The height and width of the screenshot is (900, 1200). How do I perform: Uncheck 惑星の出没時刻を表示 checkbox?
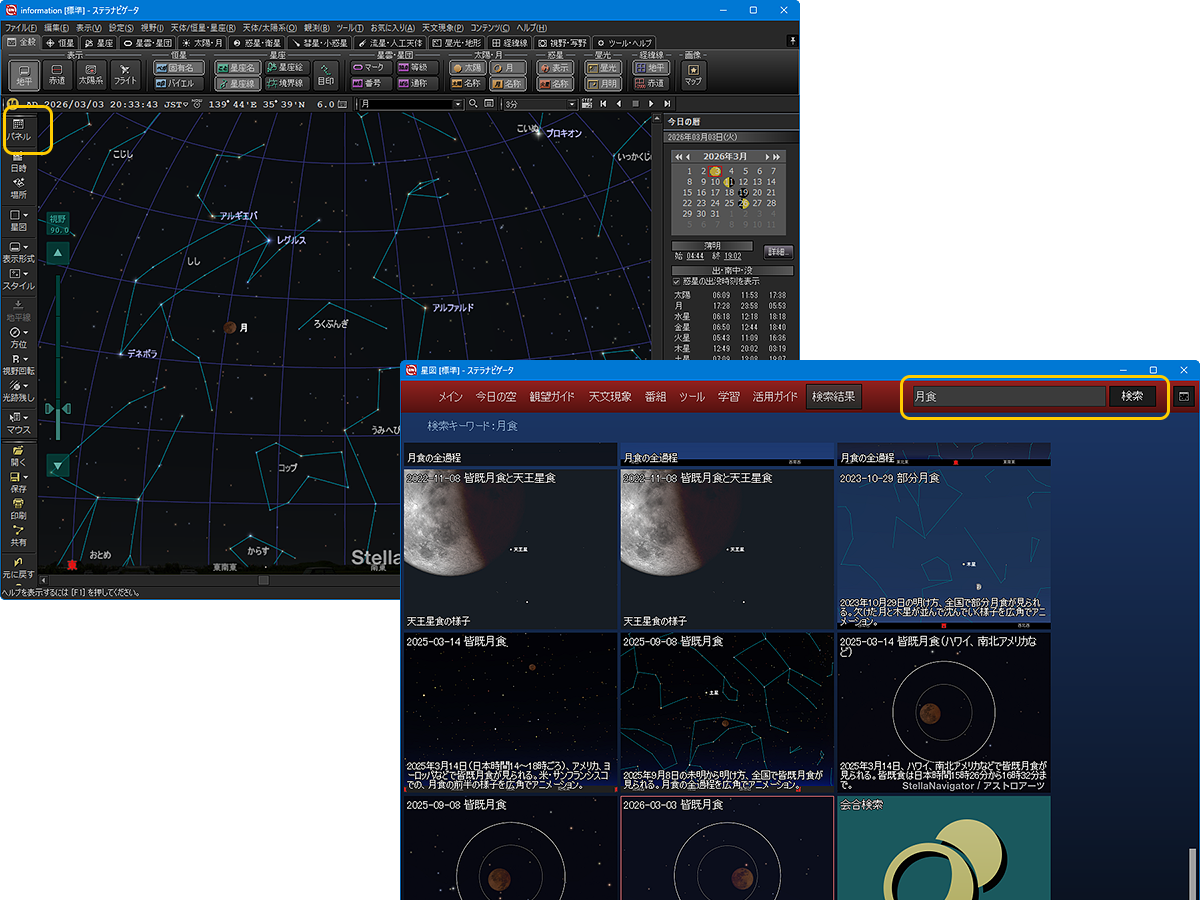point(677,282)
